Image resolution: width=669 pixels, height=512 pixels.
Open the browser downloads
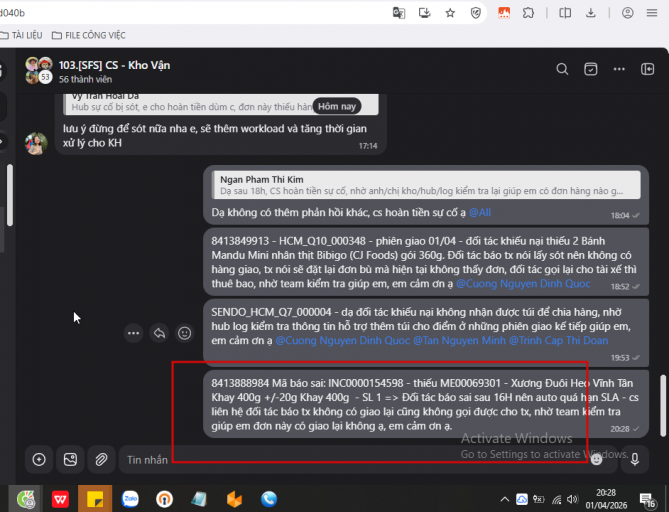click(x=590, y=13)
